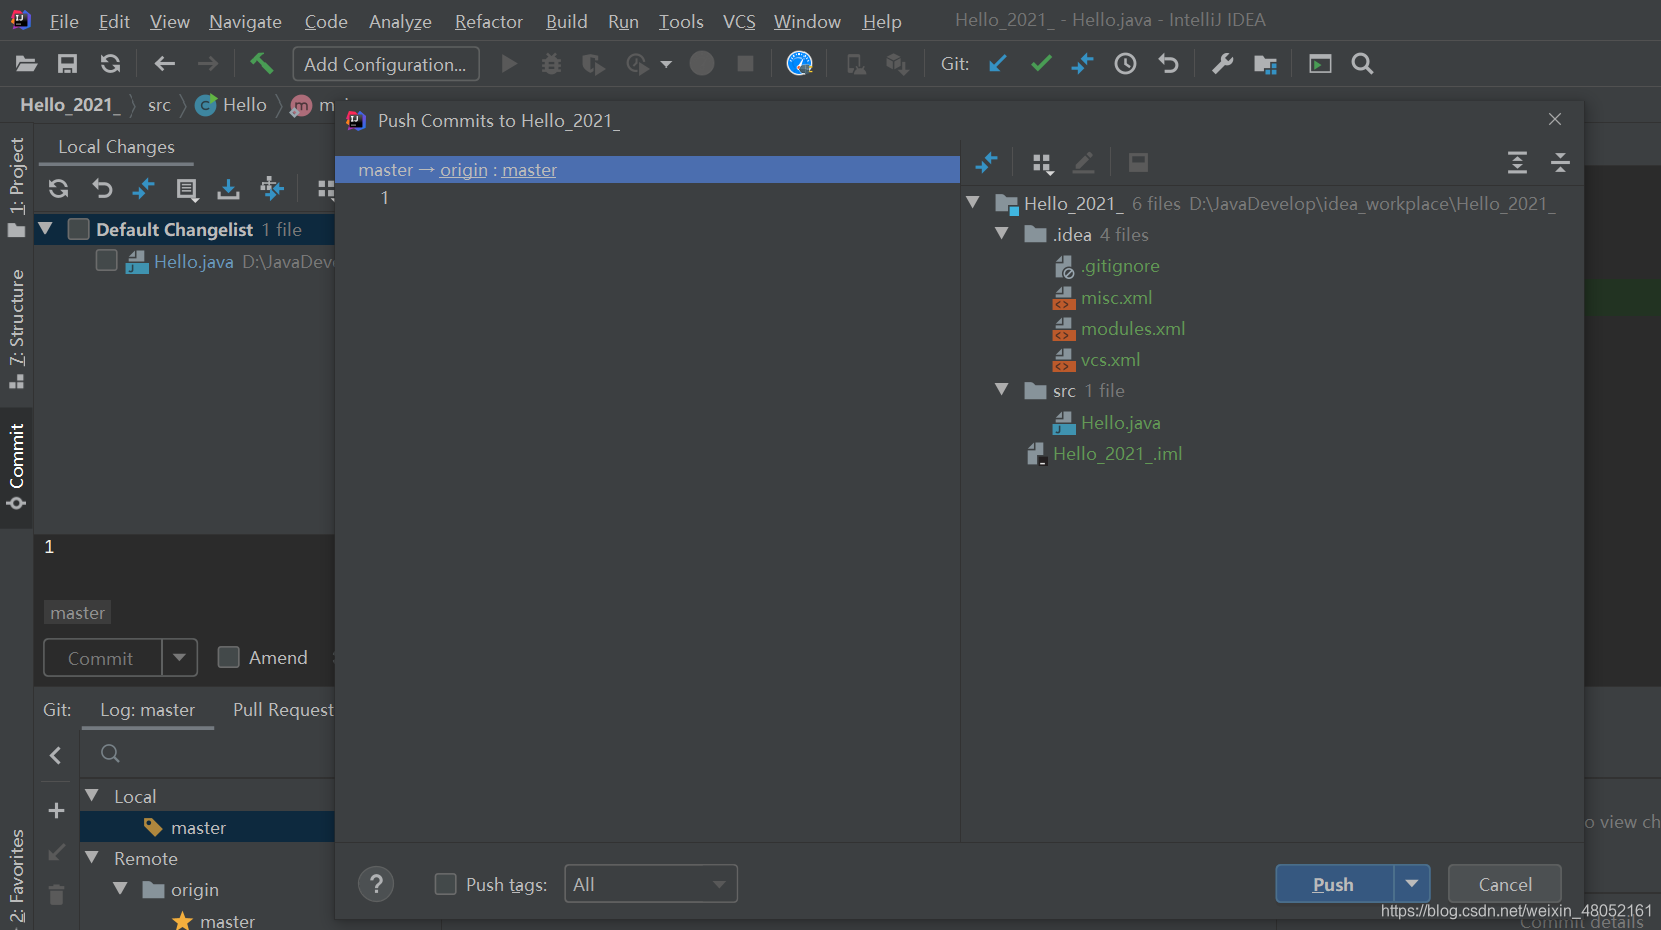
Task: Collapse the Local branches node
Action: [x=93, y=796]
